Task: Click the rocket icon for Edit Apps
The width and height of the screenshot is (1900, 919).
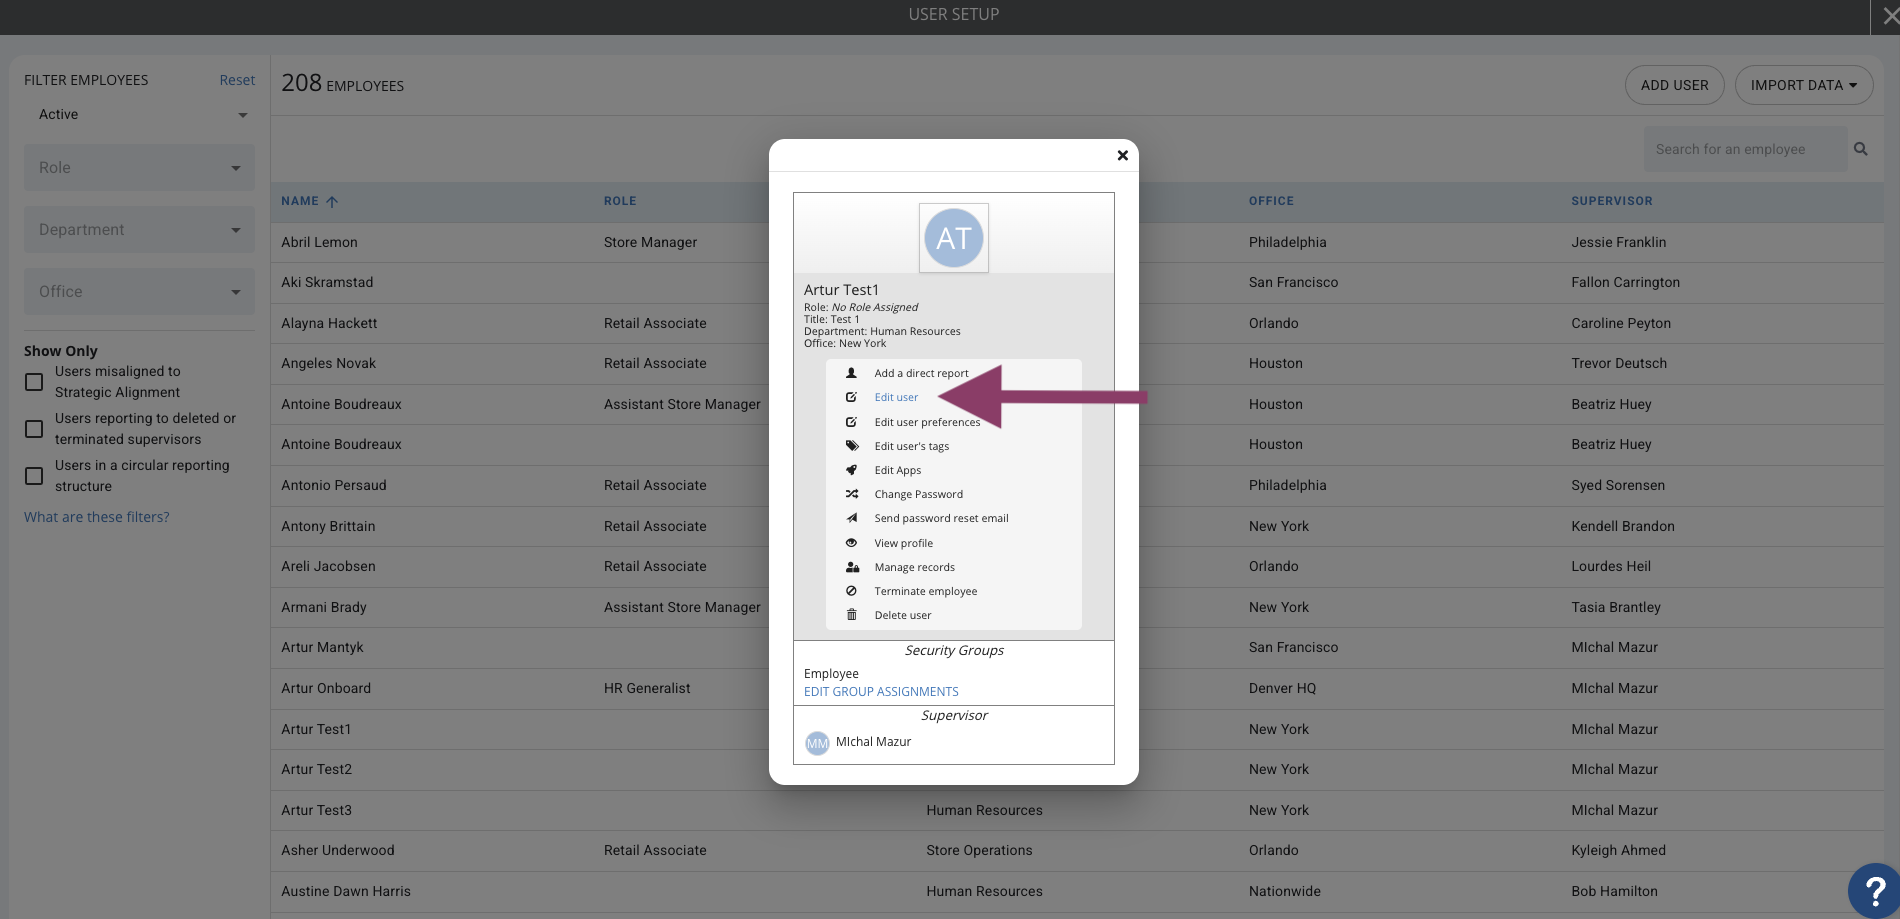Action: [852, 470]
